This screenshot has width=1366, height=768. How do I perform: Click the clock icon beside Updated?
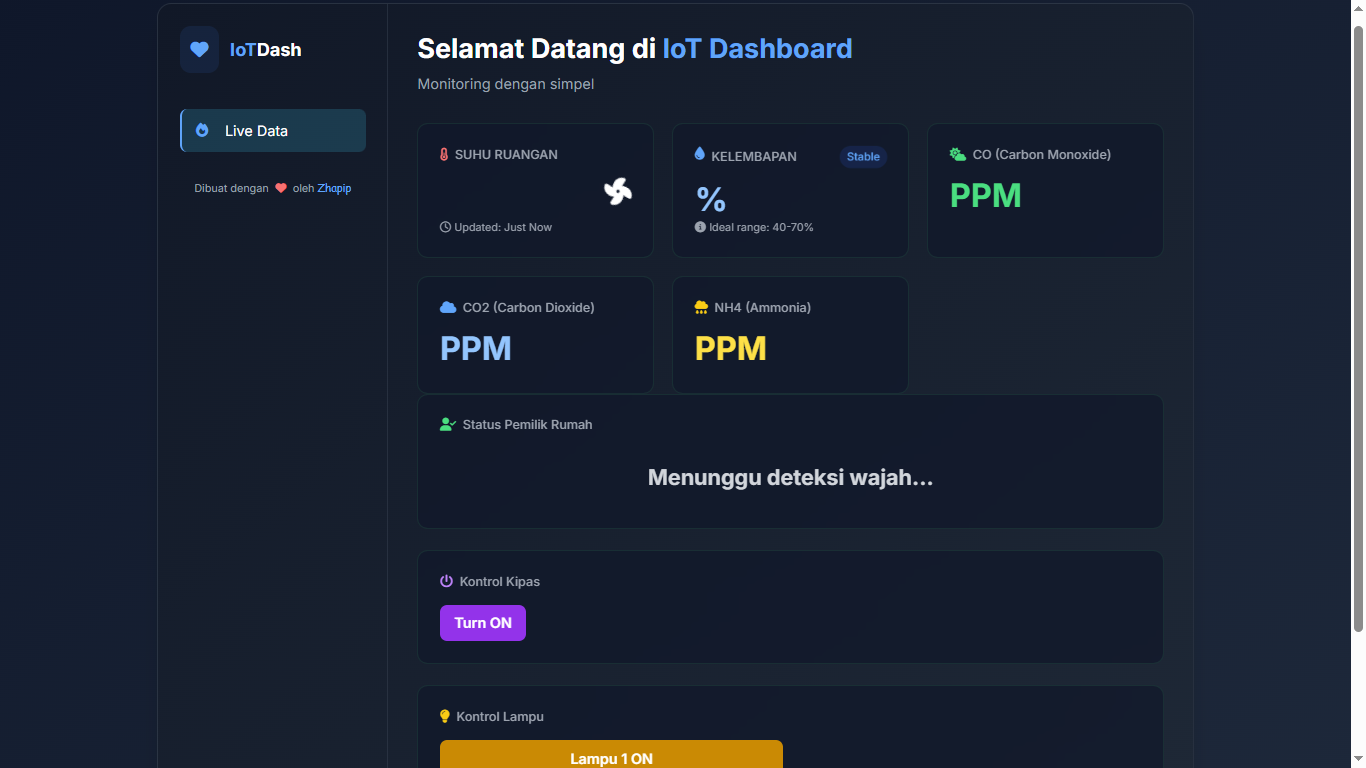[x=445, y=227]
